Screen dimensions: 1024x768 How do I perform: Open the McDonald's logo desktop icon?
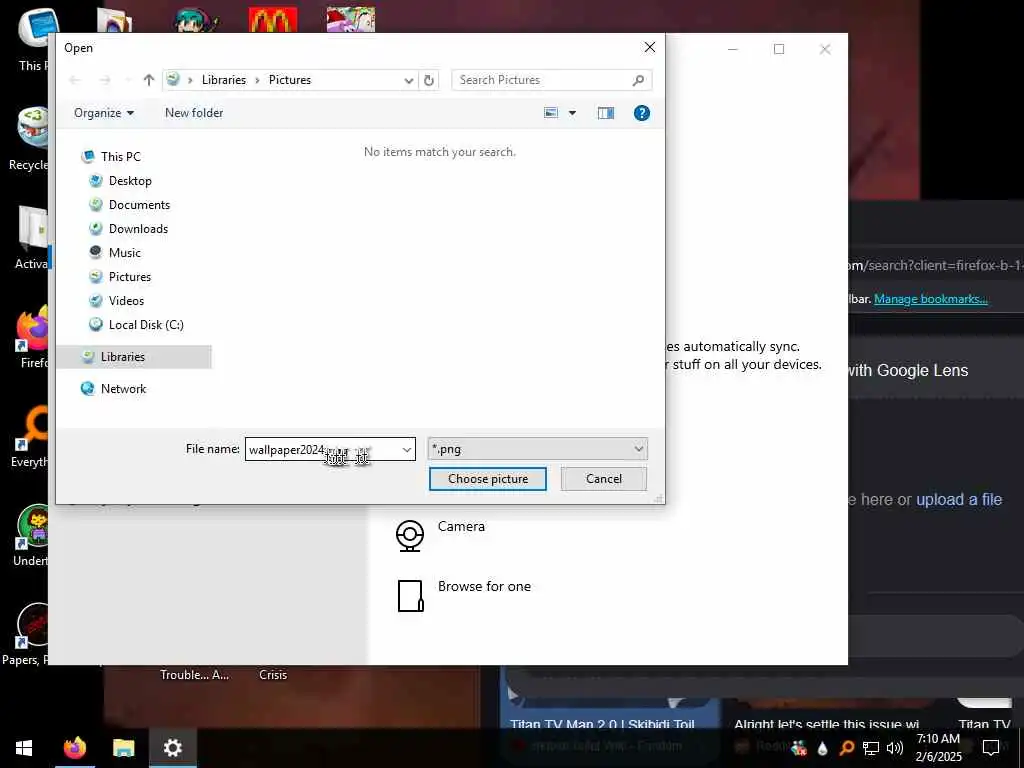(273, 20)
